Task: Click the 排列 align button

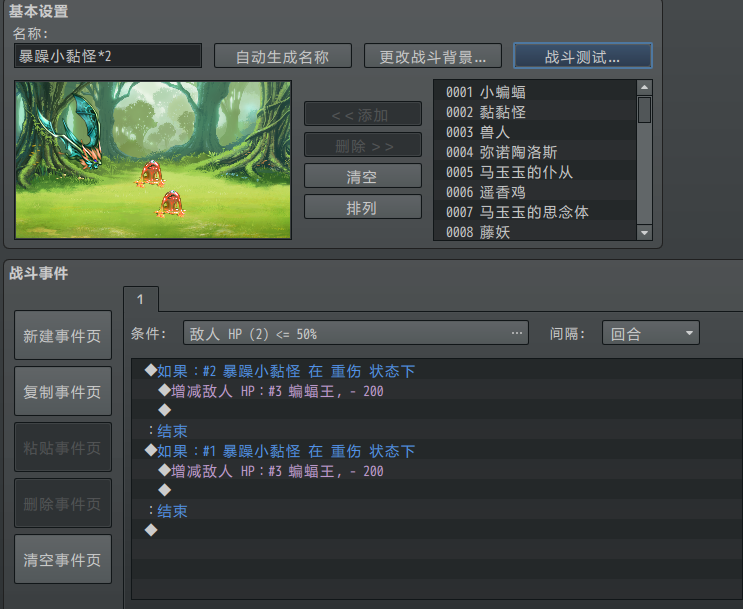Action: pyautogui.click(x=362, y=207)
